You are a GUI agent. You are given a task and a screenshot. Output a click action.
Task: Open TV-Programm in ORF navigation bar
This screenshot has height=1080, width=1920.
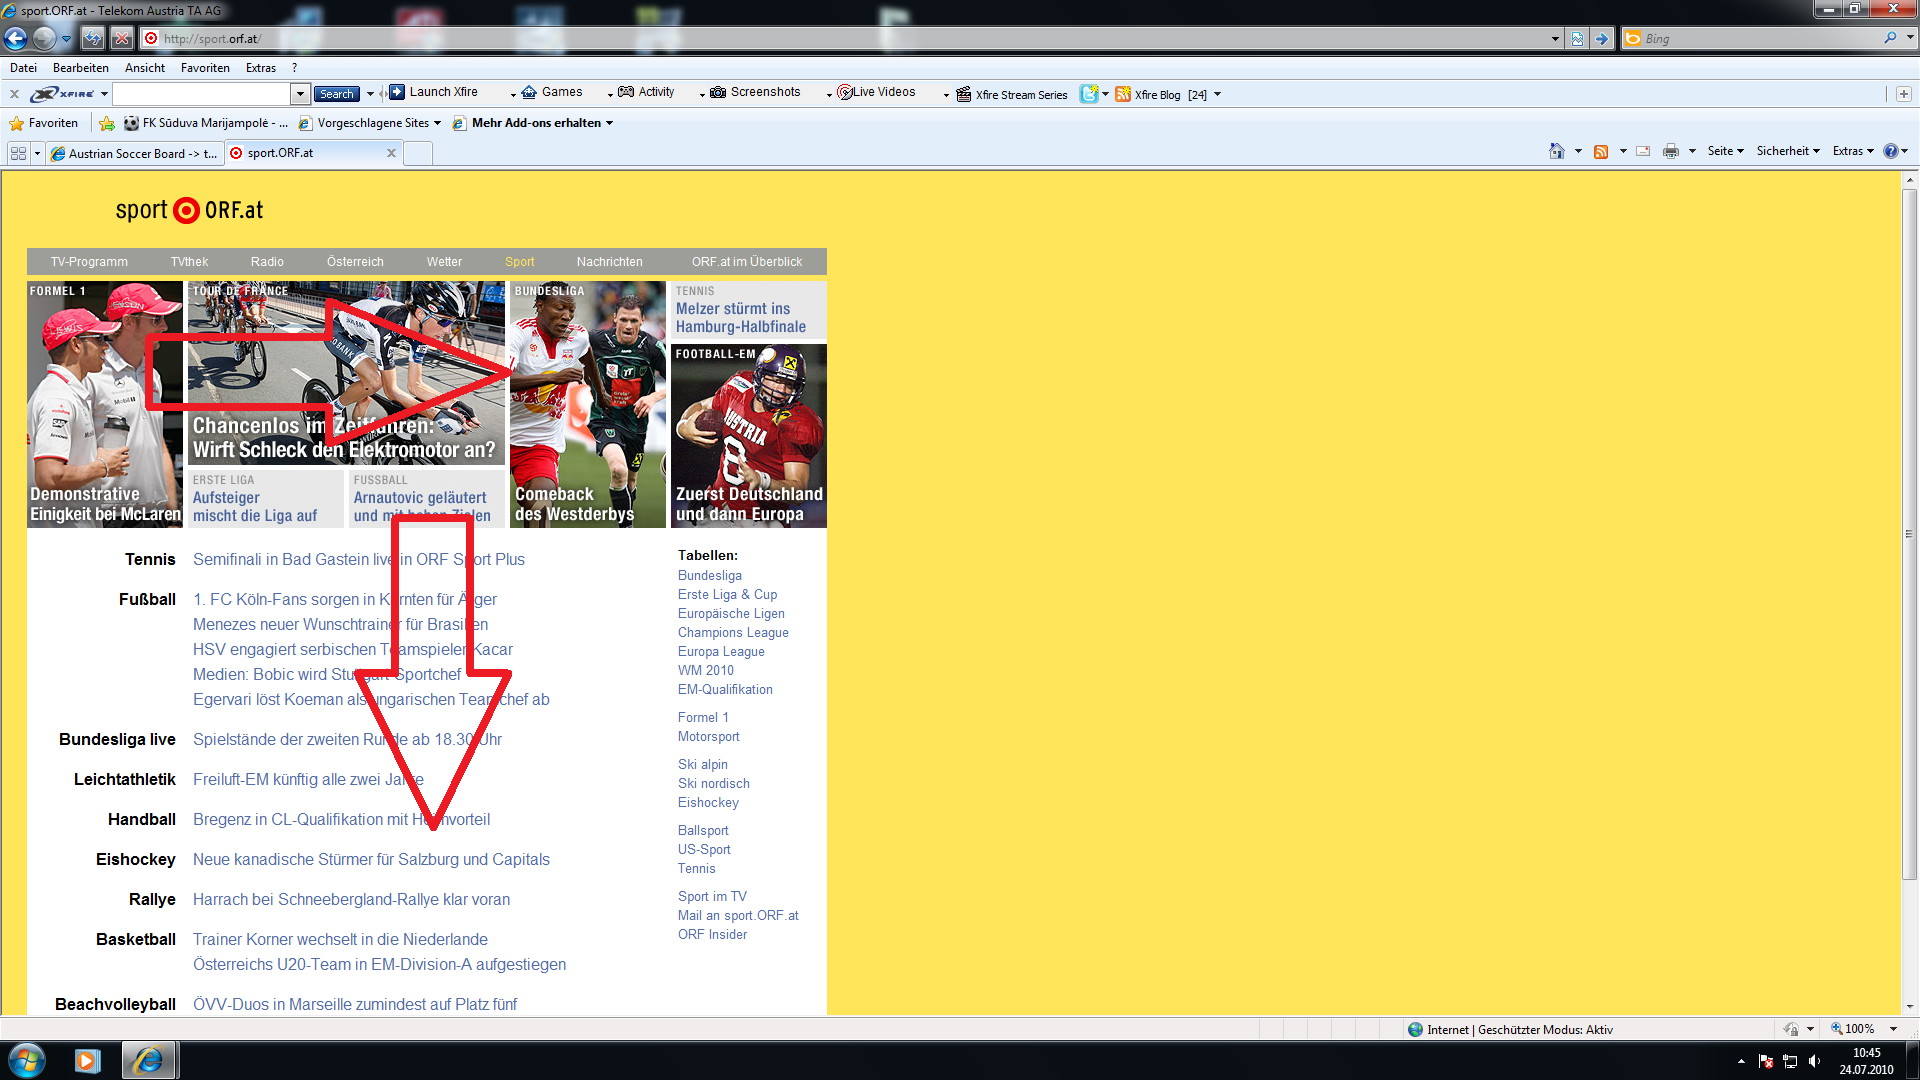coord(89,262)
